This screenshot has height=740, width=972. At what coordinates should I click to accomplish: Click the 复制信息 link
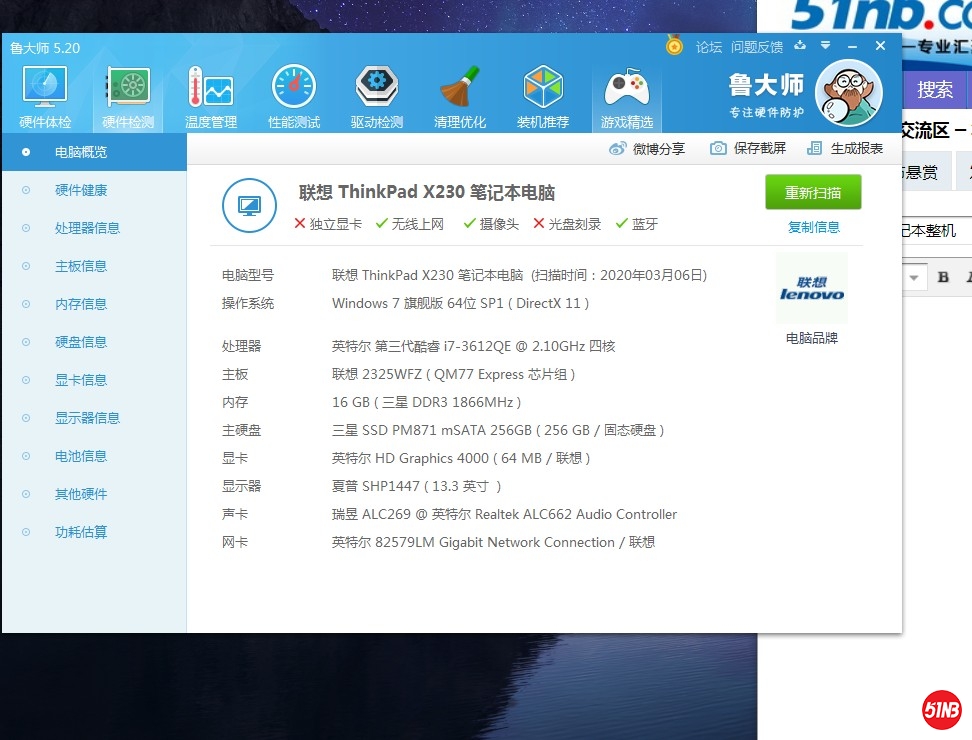813,227
